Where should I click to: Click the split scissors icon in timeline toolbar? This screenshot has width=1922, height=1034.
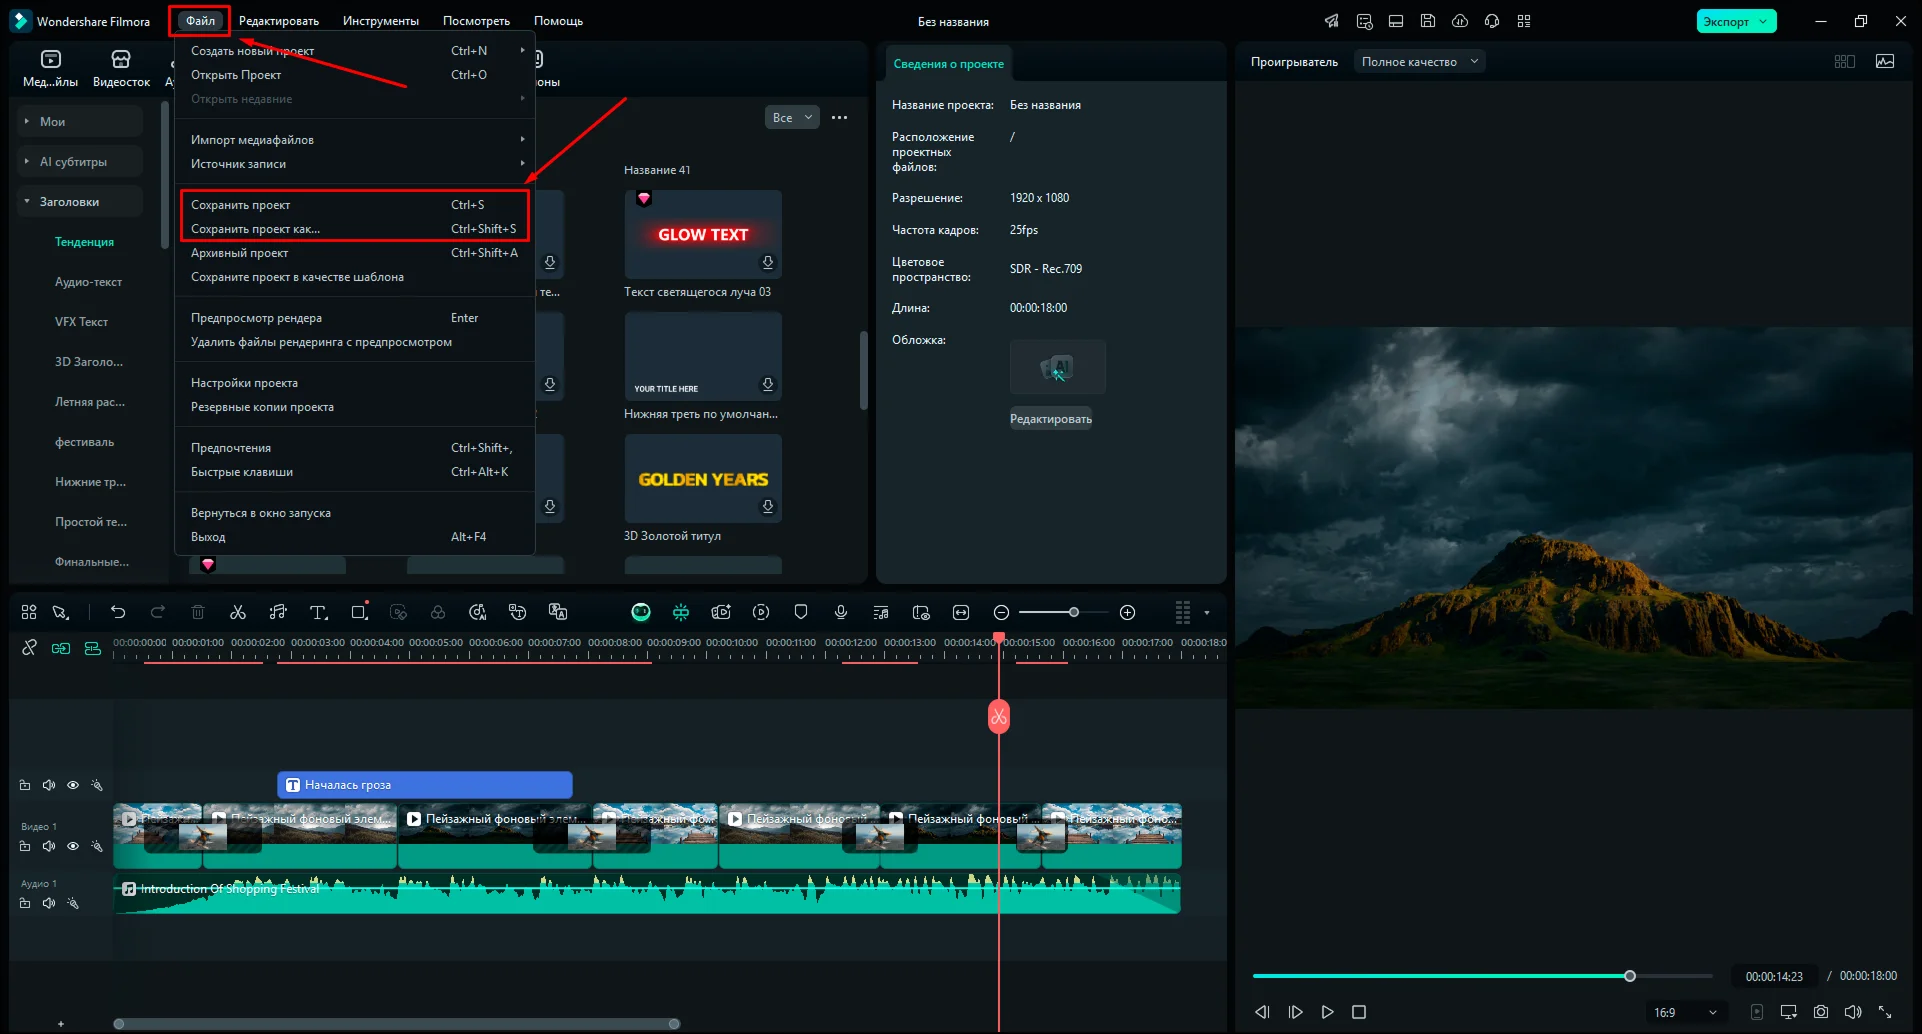click(238, 612)
